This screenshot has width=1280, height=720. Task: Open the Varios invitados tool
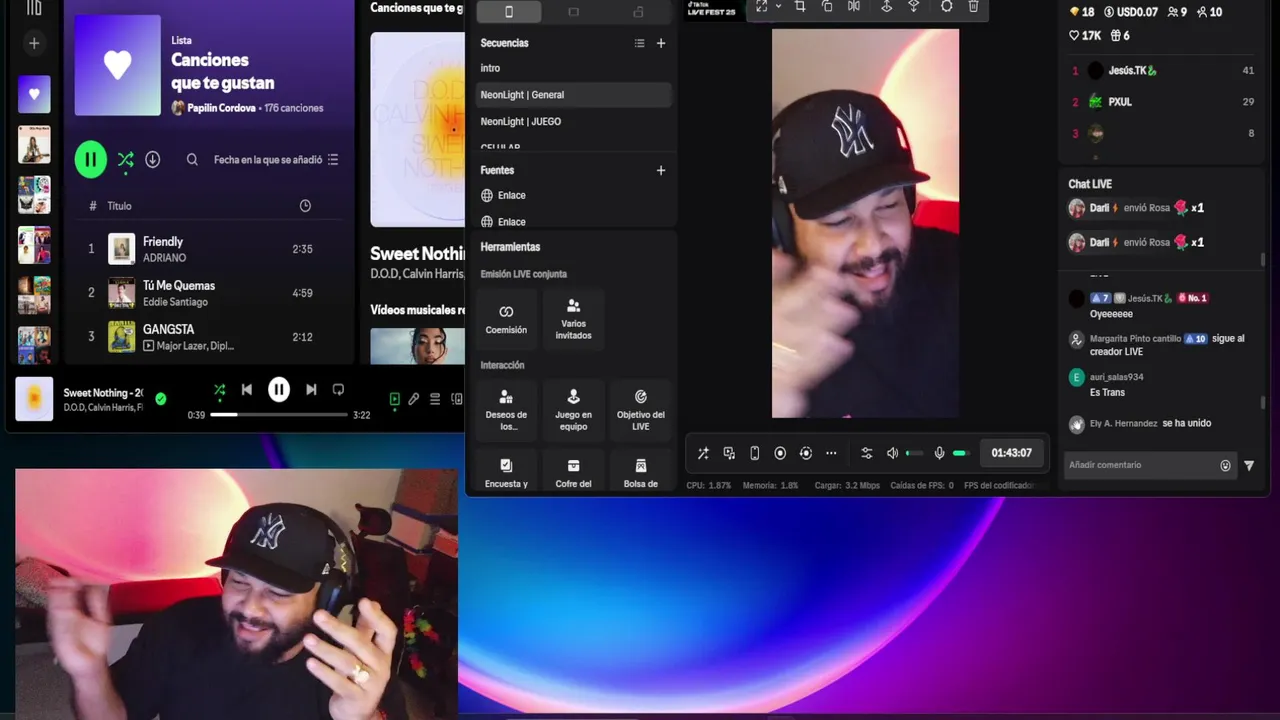pyautogui.click(x=573, y=319)
